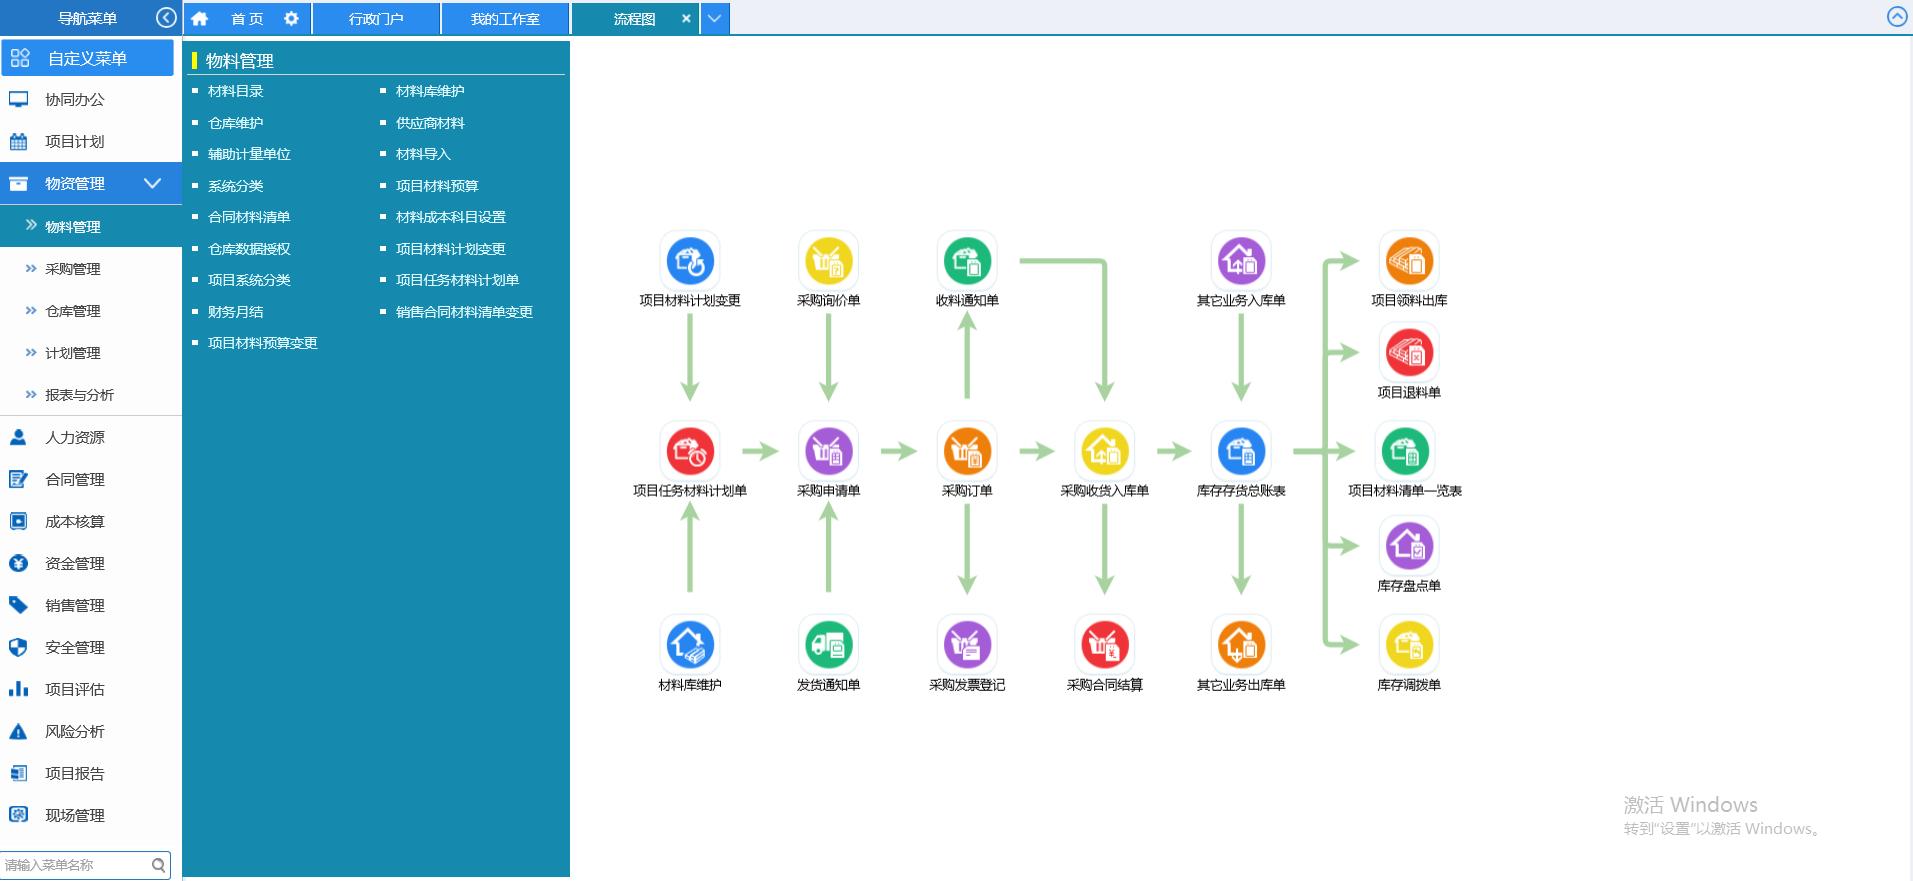The image size is (1913, 881).
Task: Select the 采购收货入库单 icon
Action: (x=1104, y=451)
